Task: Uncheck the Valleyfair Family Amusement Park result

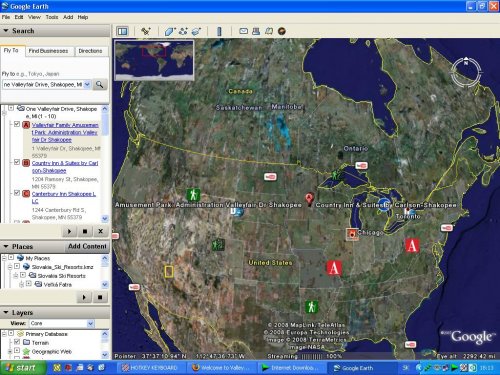Action: 17,124
